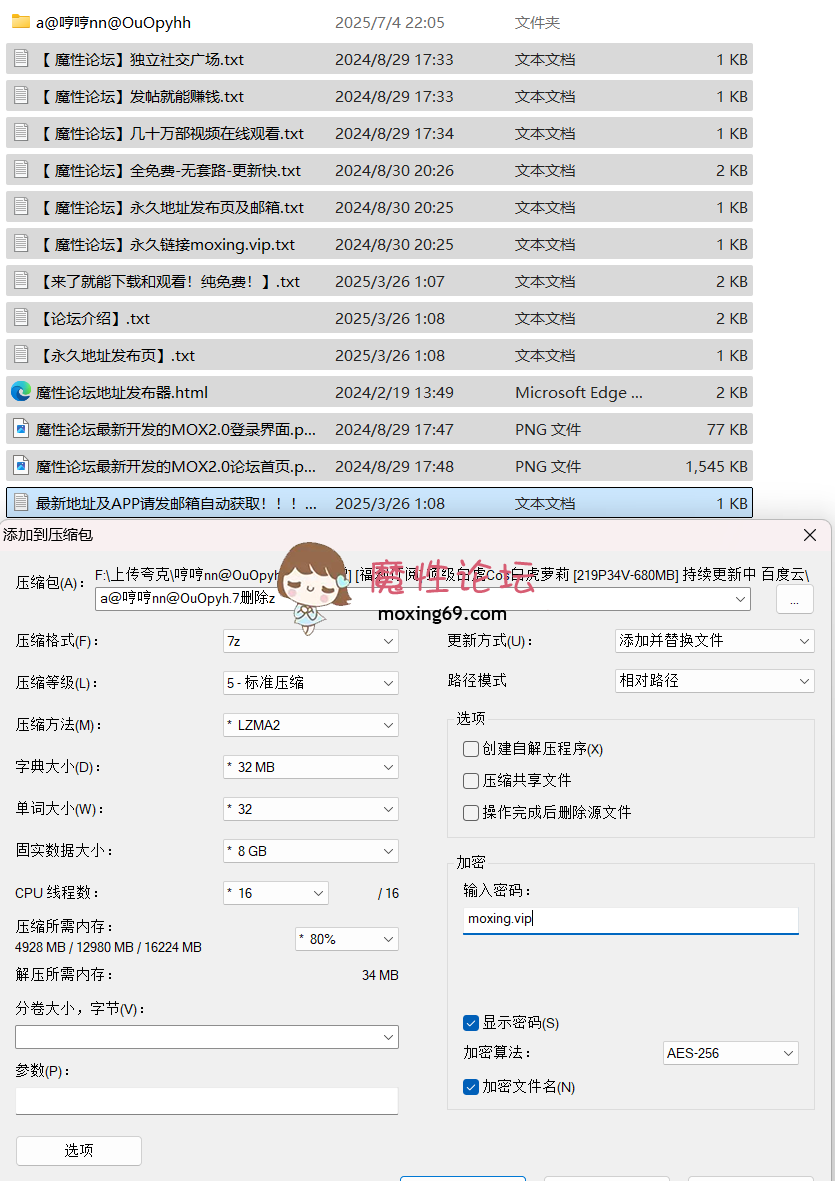The width and height of the screenshot is (835, 1181).
Task: Close the 添加到压缩包 dialog
Action: [x=810, y=535]
